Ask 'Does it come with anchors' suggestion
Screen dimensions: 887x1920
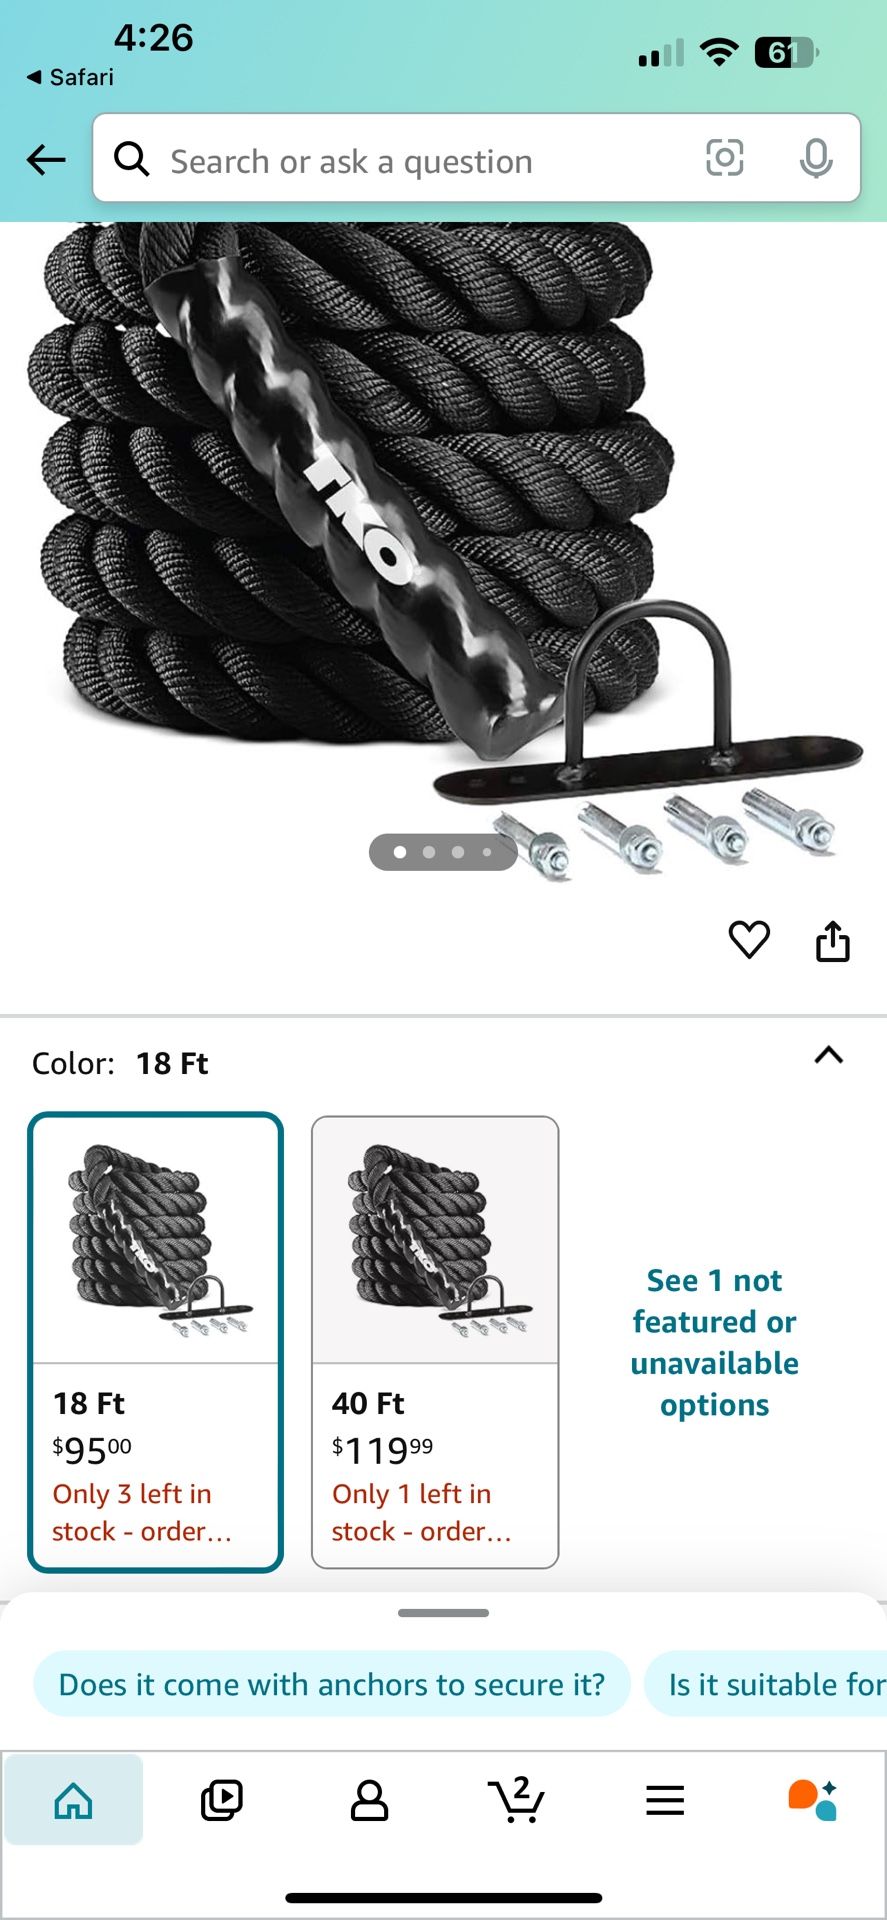[332, 1684]
